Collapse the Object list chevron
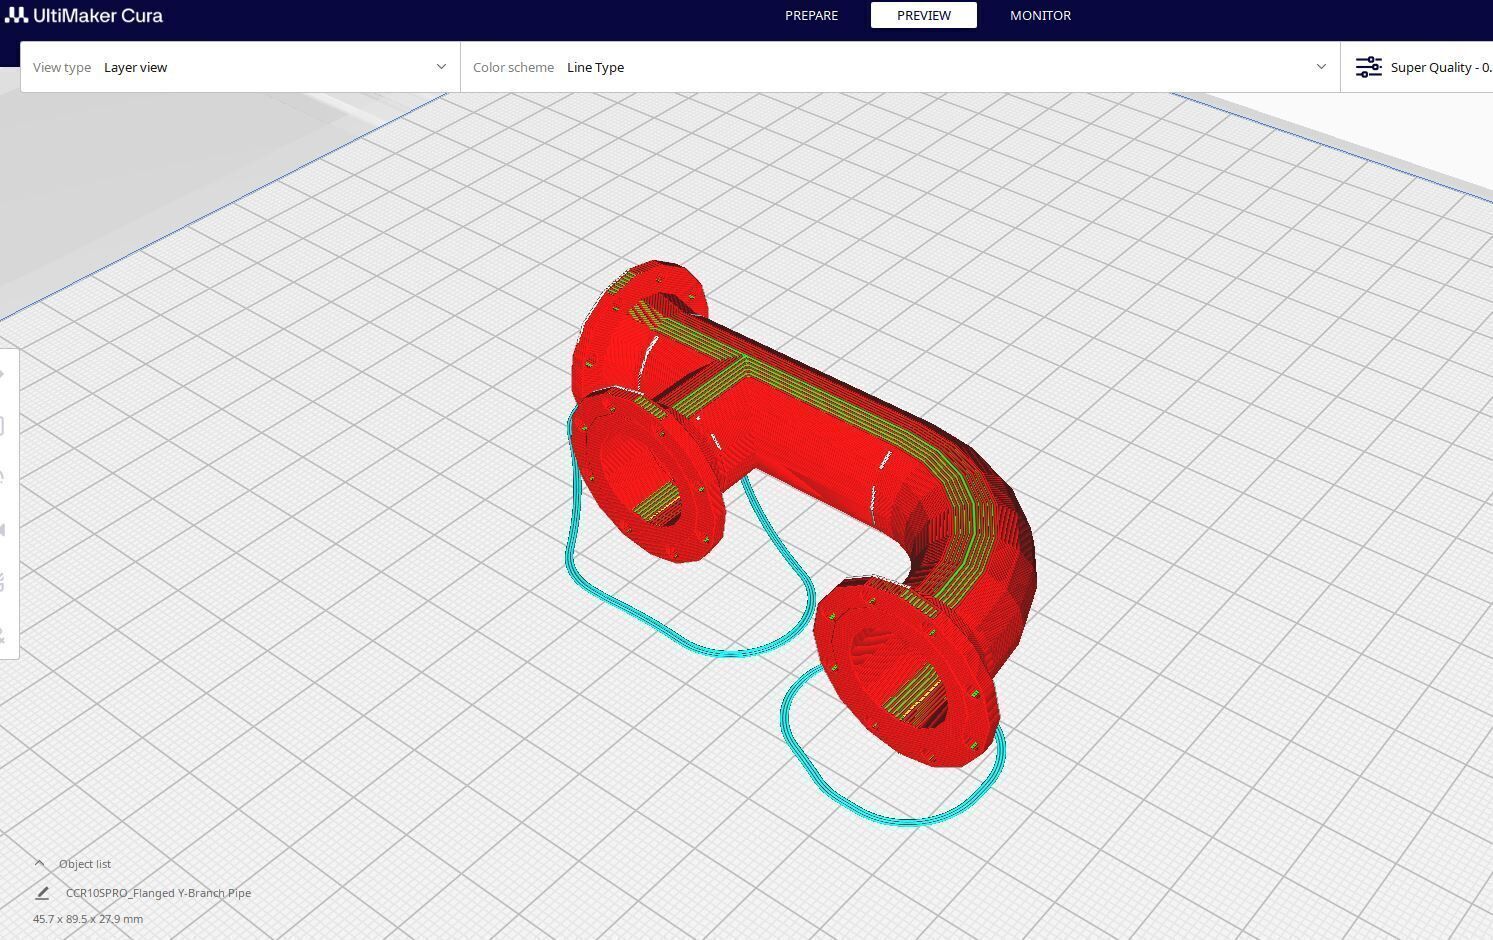The width and height of the screenshot is (1493, 940). (40, 863)
